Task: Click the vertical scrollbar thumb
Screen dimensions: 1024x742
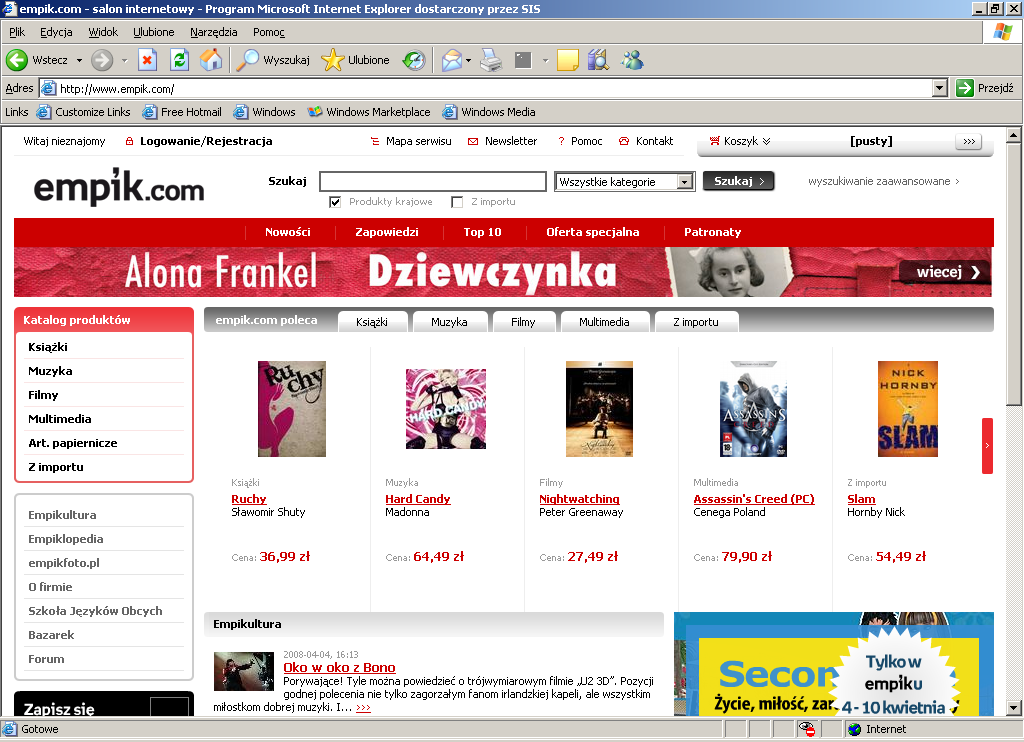Action: (x=1014, y=274)
